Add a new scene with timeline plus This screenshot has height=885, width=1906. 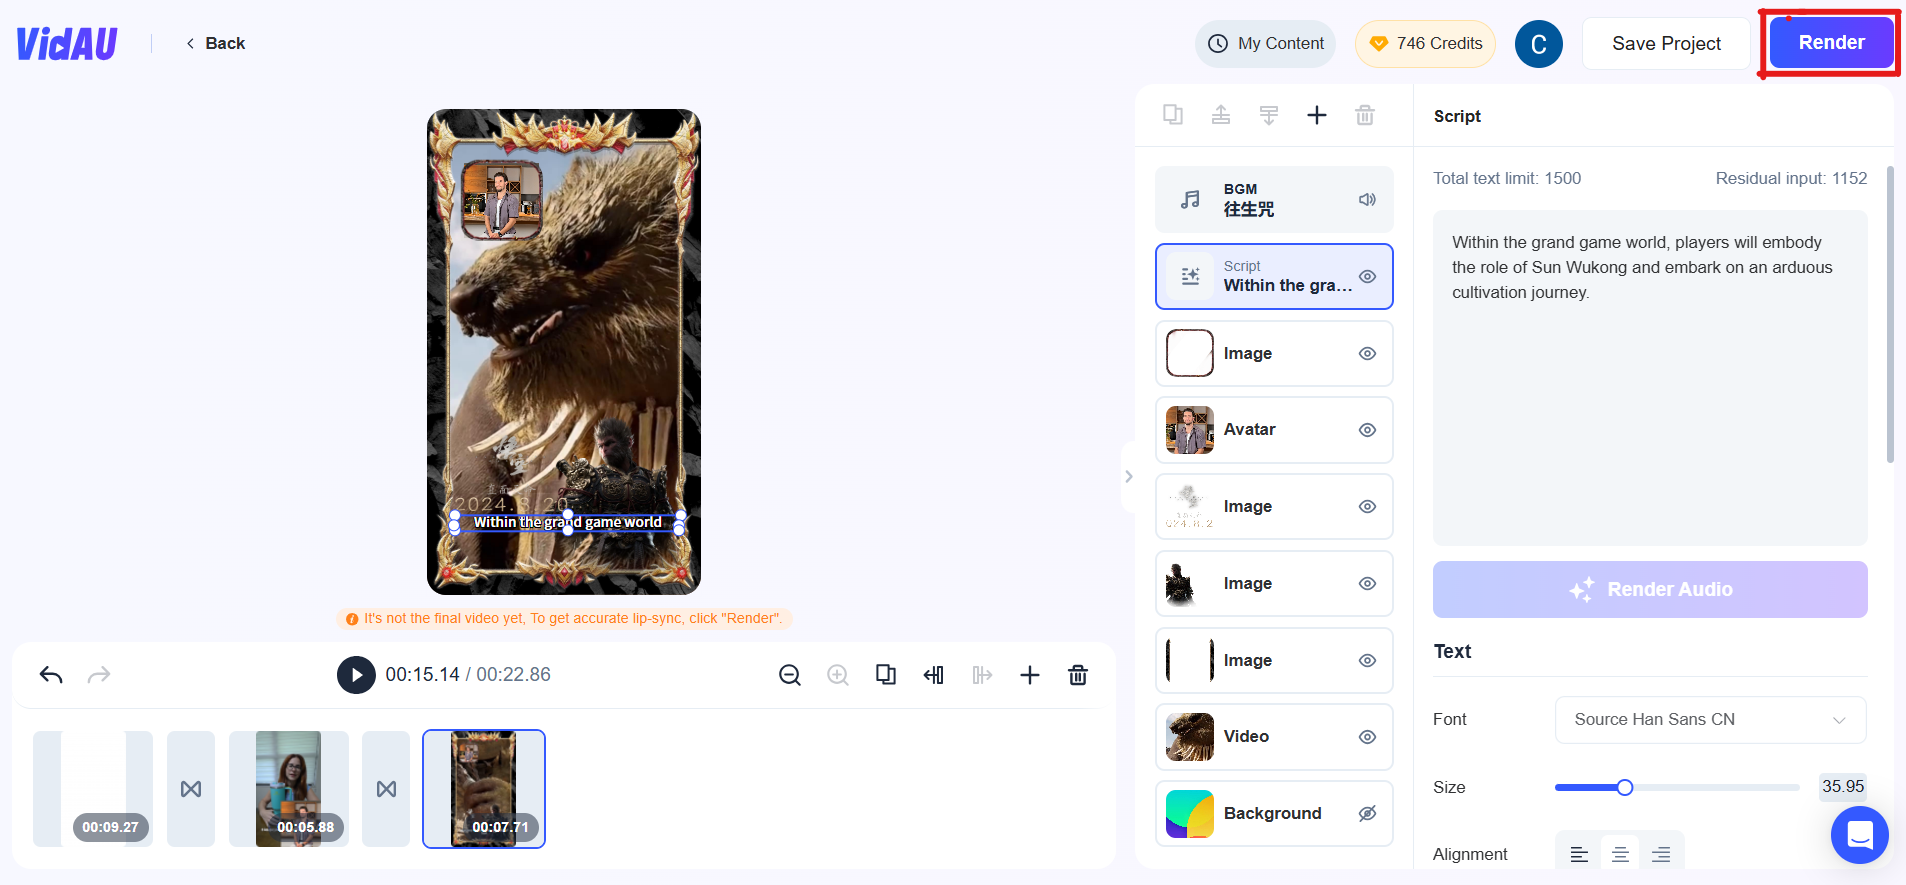[x=1030, y=675]
